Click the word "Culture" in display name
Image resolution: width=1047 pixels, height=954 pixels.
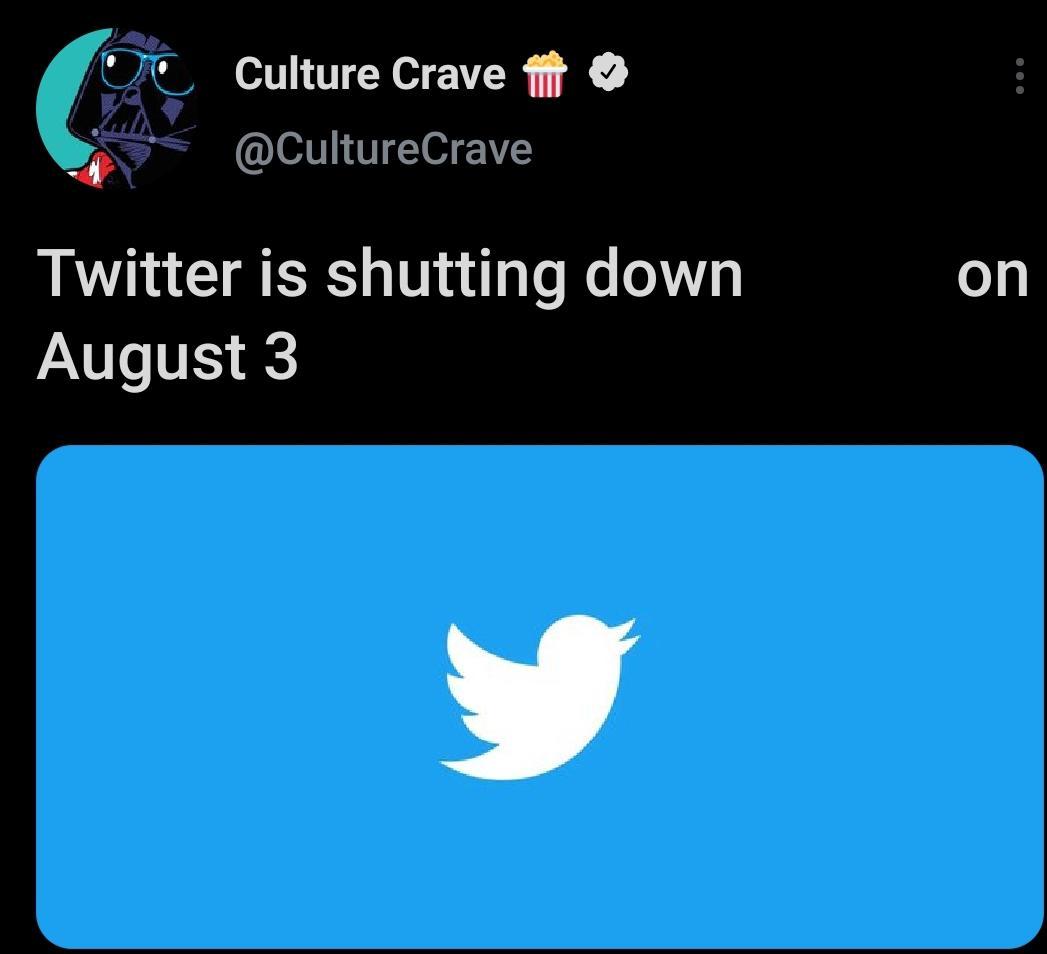[x=305, y=74]
